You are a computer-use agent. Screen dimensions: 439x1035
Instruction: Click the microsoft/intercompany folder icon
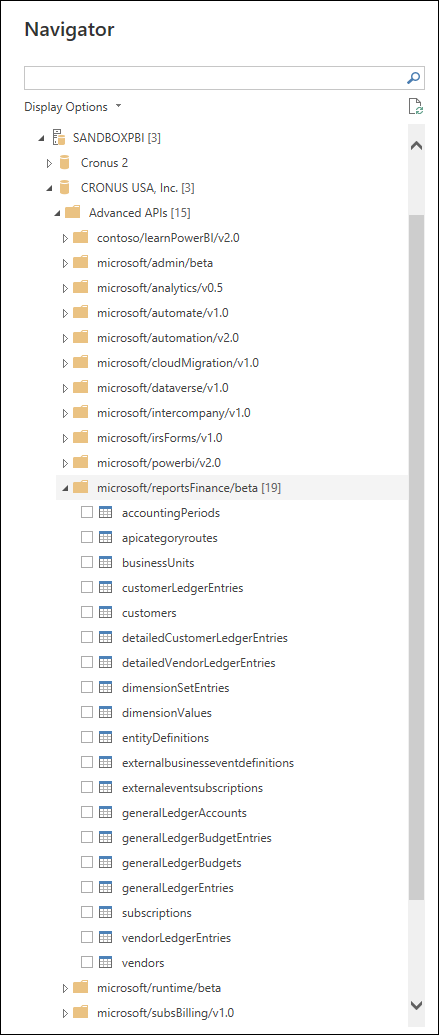(x=81, y=413)
